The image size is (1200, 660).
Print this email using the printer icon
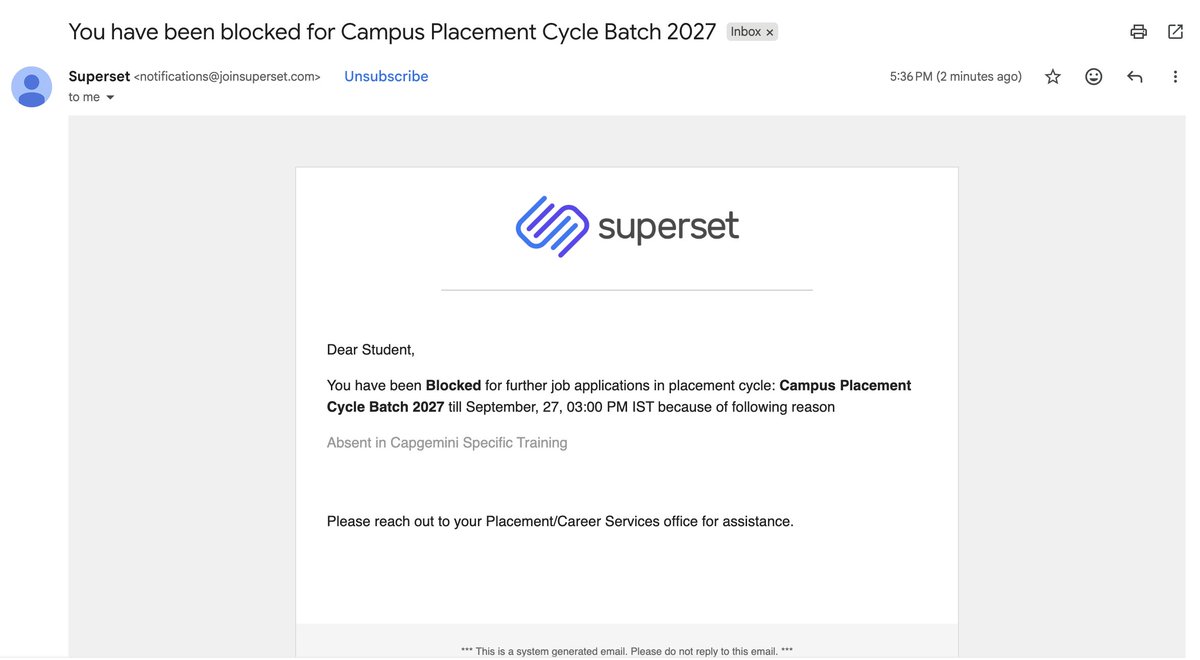pos(1138,32)
